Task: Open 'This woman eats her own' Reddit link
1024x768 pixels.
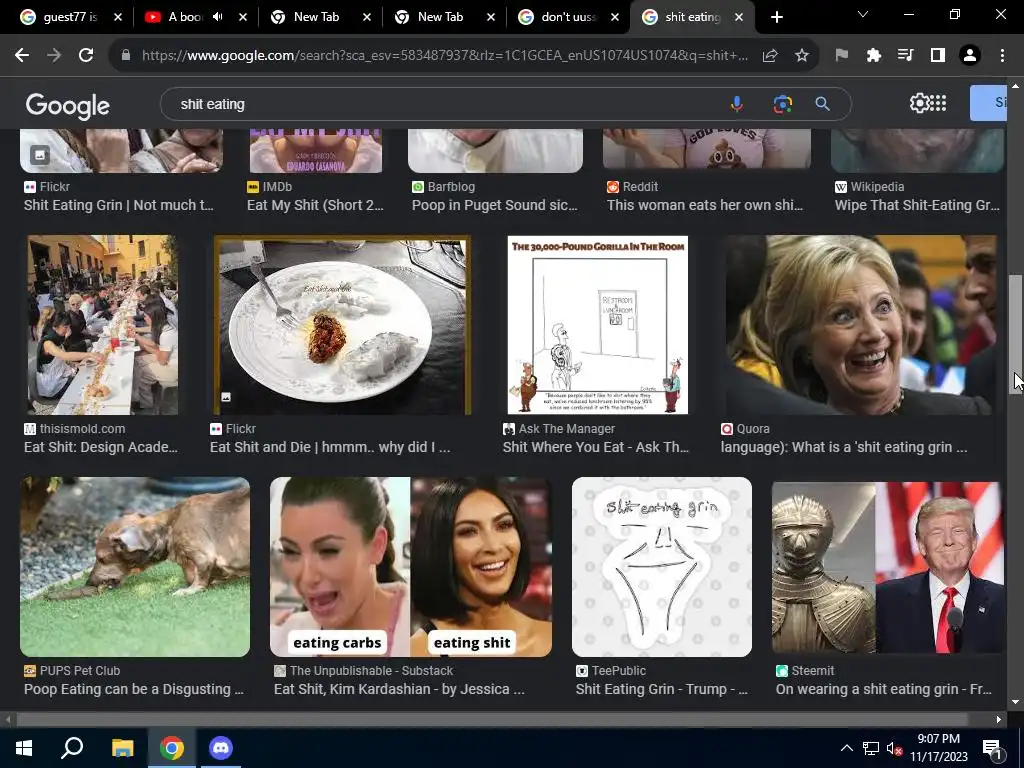Action: click(705, 205)
